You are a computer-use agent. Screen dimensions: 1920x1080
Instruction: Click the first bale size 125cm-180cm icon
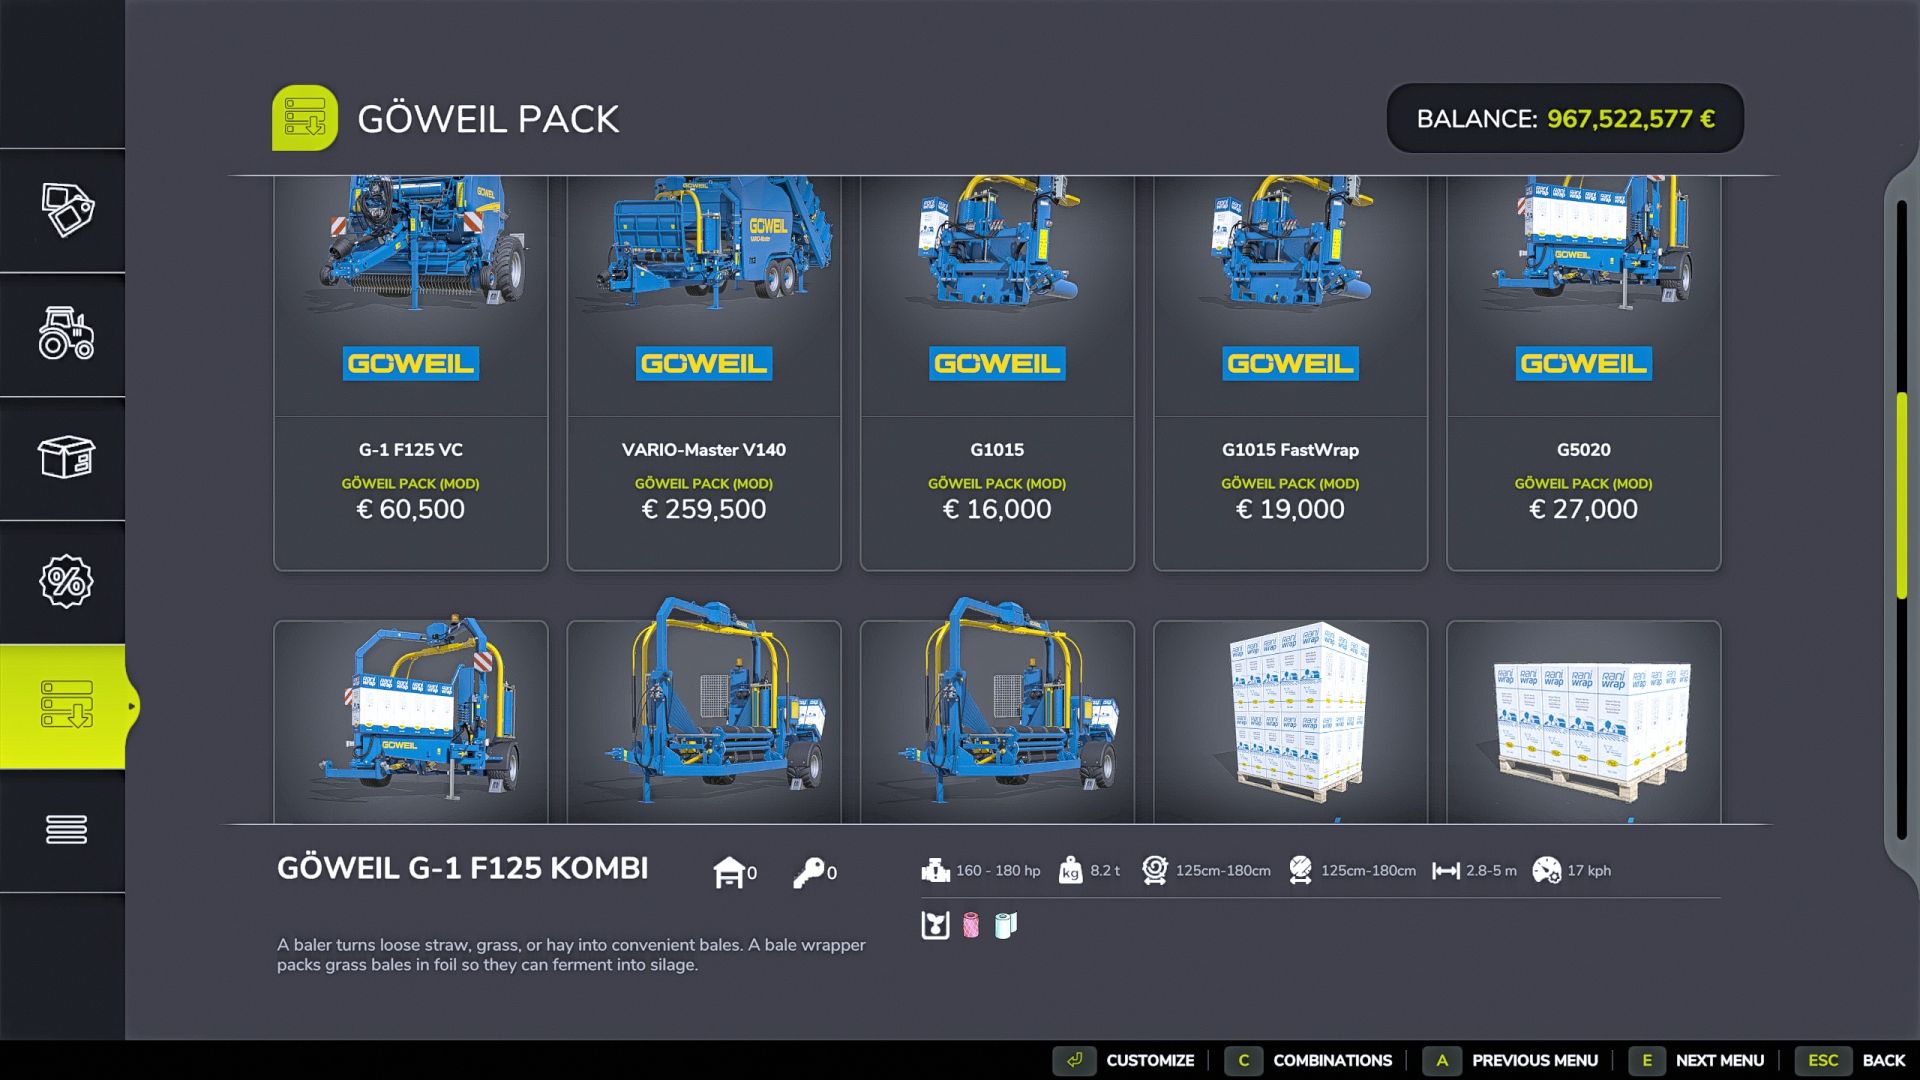tap(1155, 870)
